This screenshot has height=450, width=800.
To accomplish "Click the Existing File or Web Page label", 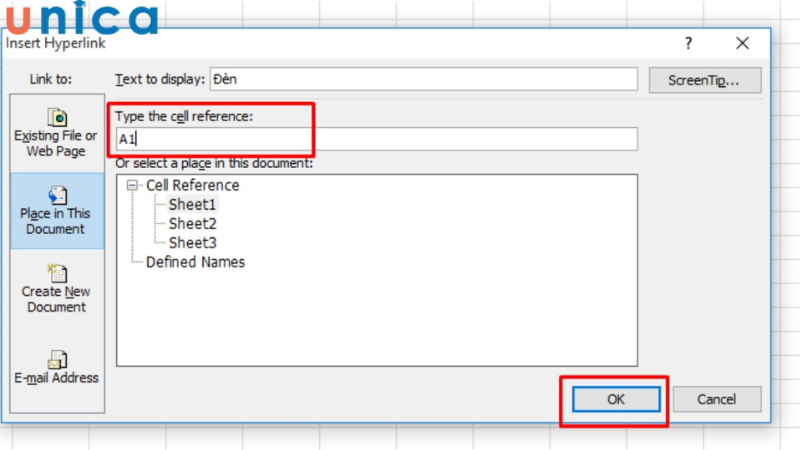I will [x=56, y=143].
